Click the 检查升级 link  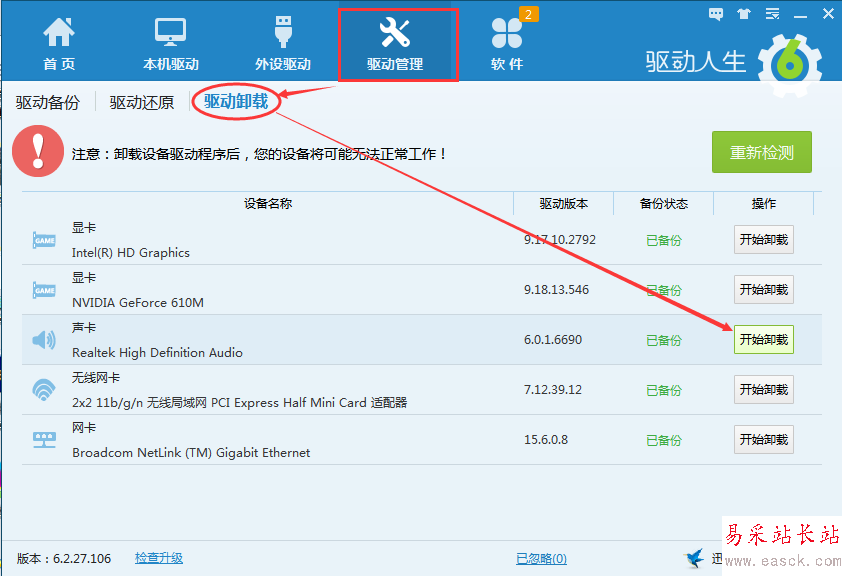click(x=159, y=558)
